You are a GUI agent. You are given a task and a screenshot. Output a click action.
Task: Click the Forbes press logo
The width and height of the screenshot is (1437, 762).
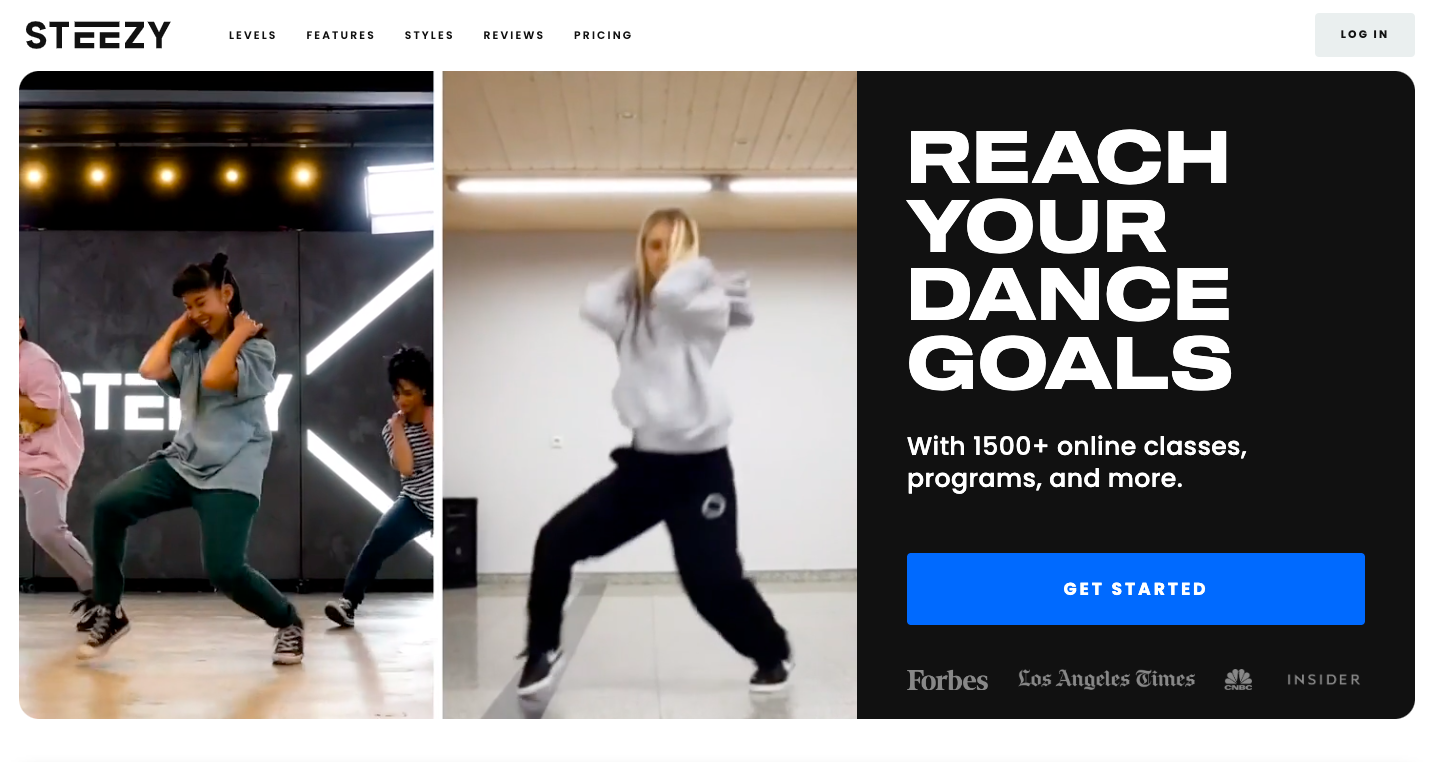coord(947,680)
